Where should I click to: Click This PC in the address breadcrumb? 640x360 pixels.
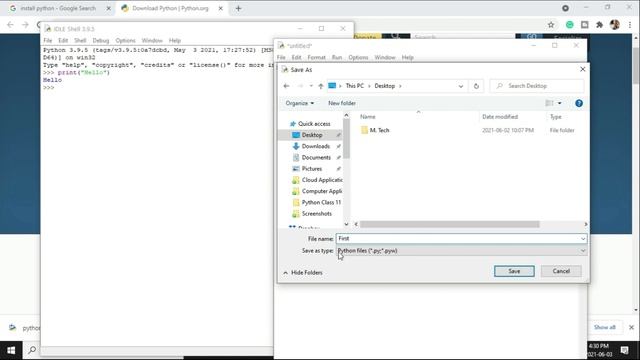pyautogui.click(x=354, y=86)
